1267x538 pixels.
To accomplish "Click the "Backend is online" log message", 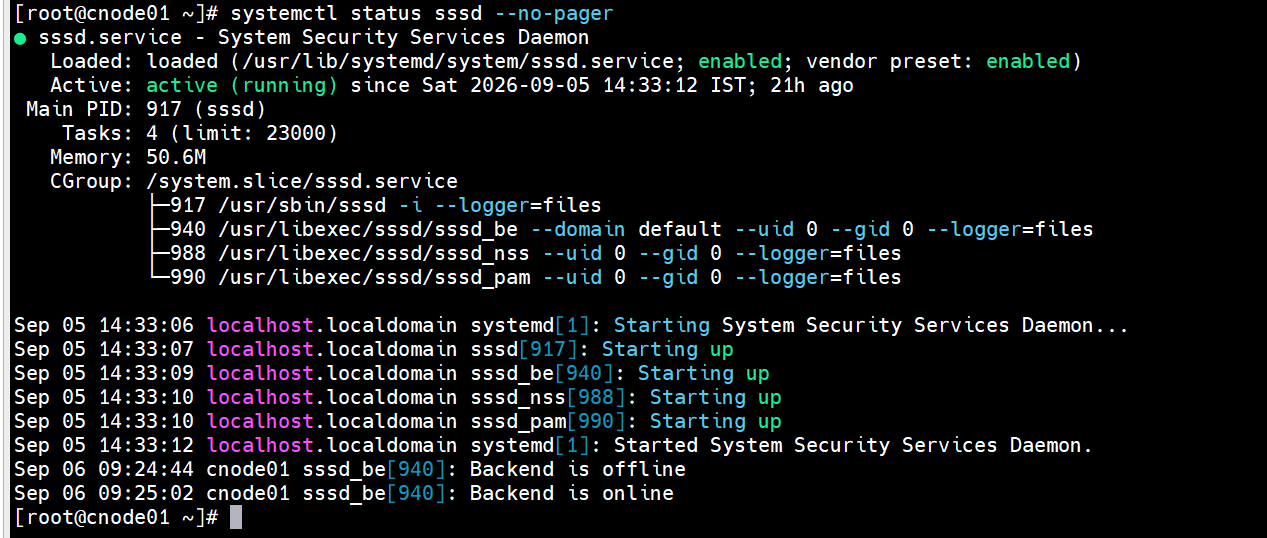I will click(572, 493).
